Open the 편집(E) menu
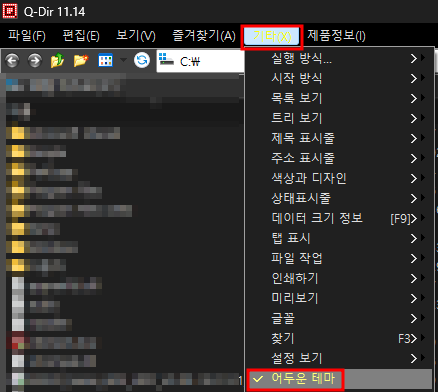Viewport: 438px width, 392px height. pyautogui.click(x=81, y=36)
